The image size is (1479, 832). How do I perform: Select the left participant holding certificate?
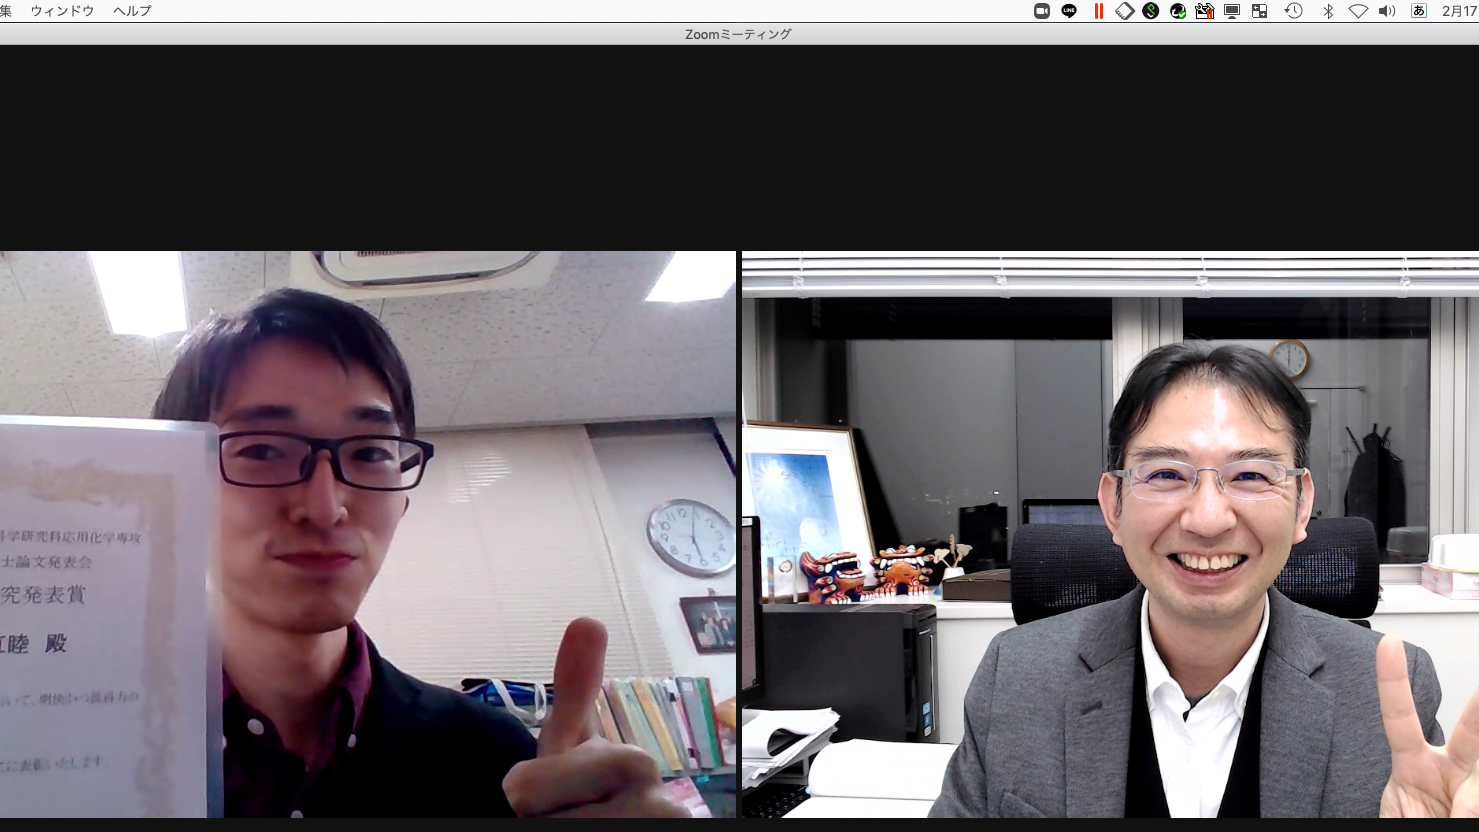point(367,534)
